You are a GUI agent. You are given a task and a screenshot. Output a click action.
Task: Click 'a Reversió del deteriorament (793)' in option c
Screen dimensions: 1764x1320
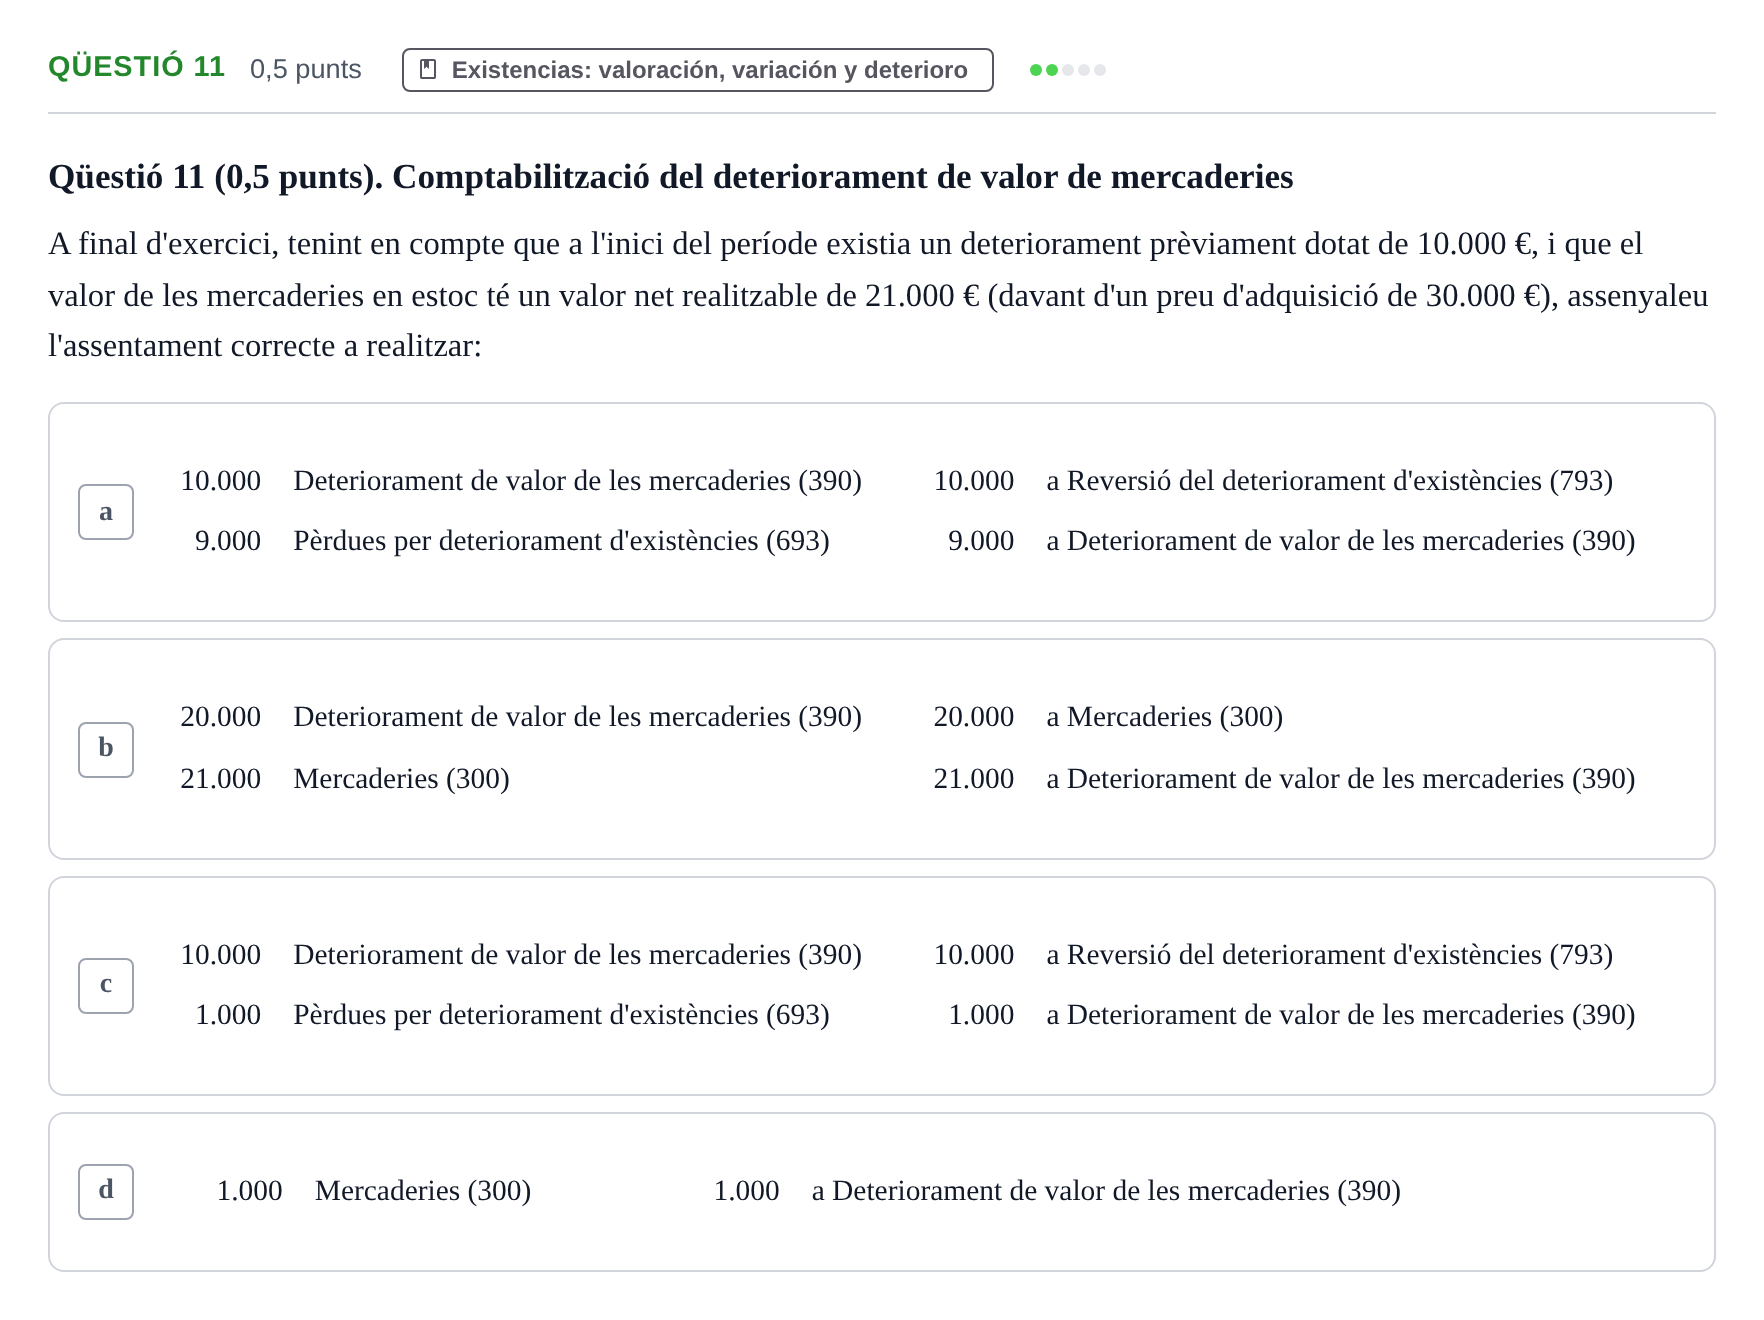tap(1329, 955)
